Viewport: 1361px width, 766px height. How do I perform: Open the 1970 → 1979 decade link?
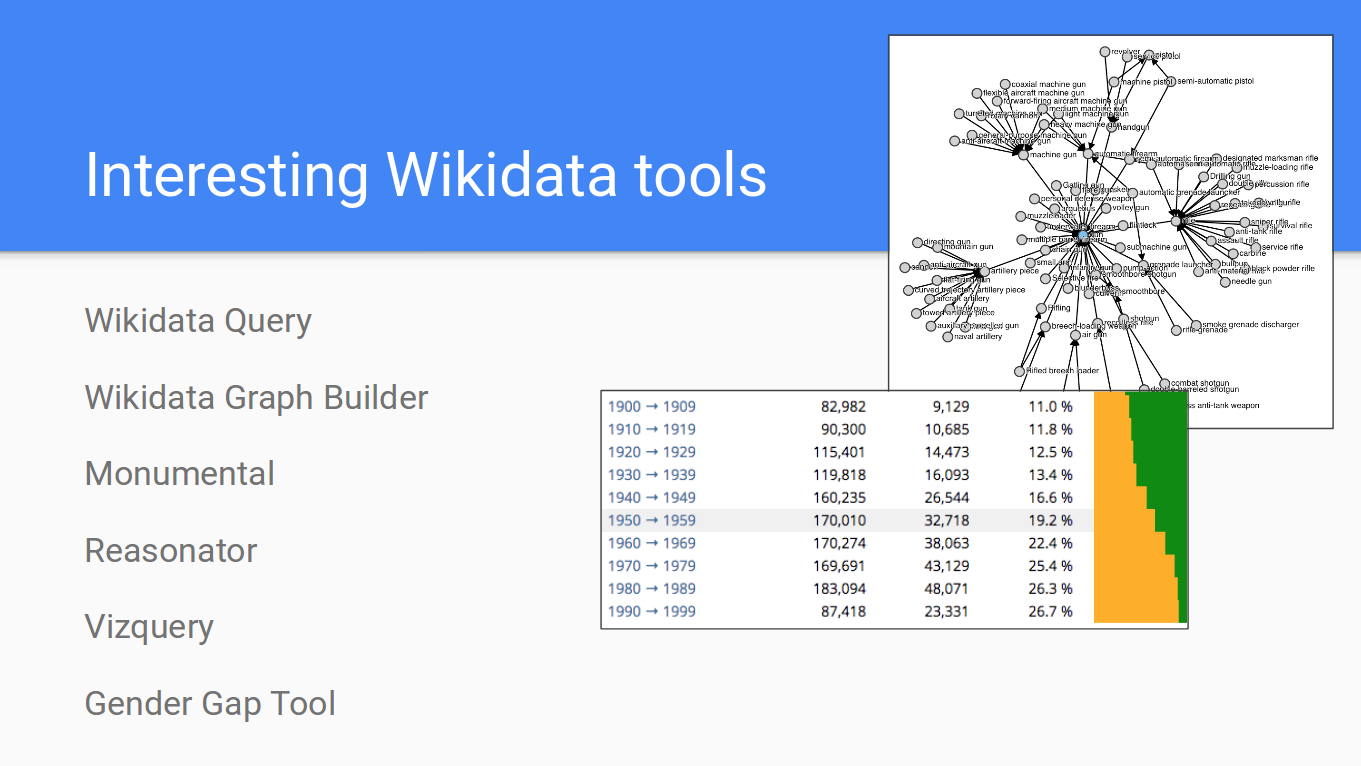[x=652, y=566]
